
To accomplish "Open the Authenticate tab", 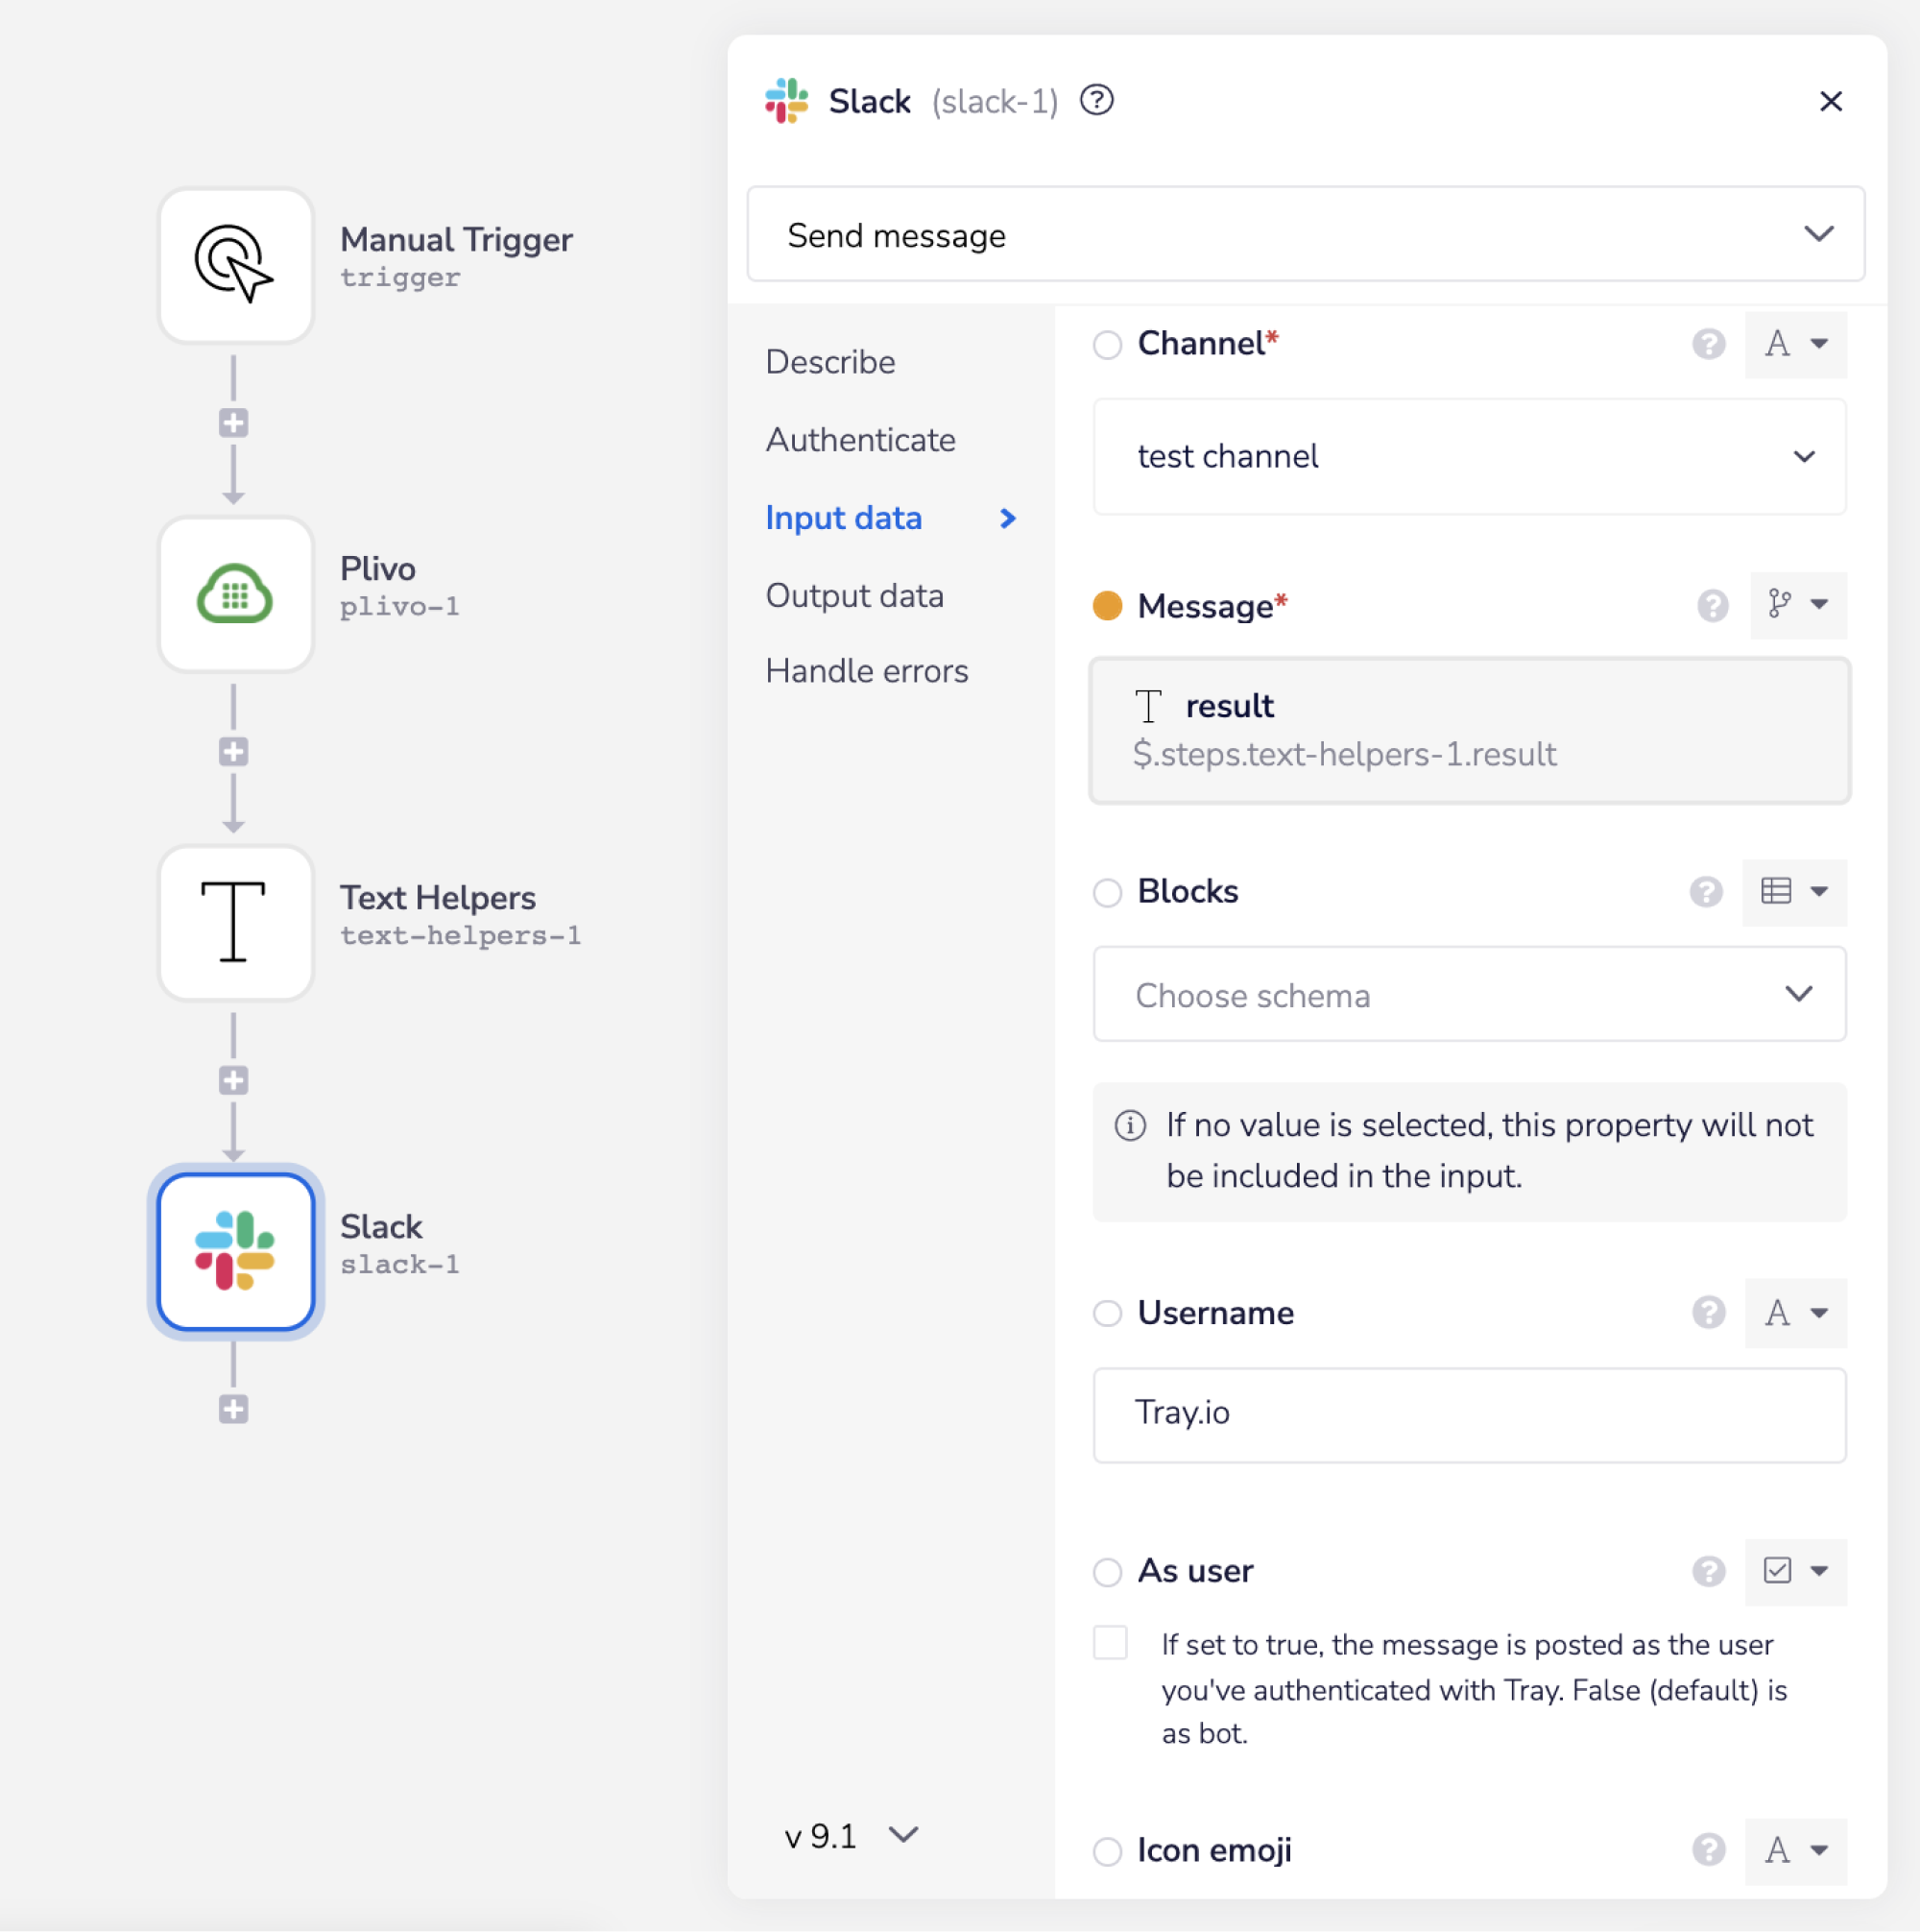I will point(861,440).
